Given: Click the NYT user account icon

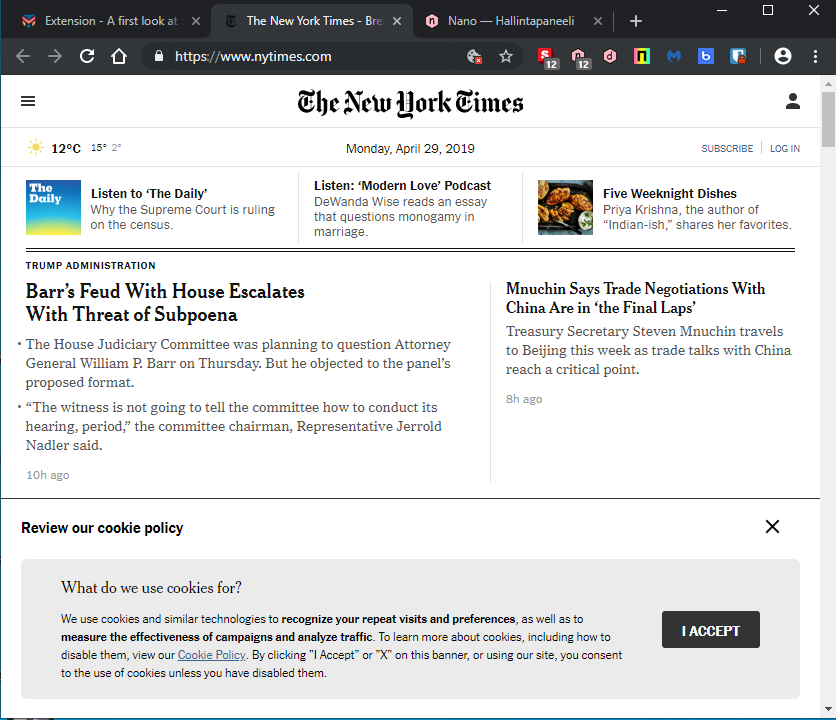Looking at the screenshot, I should [792, 101].
